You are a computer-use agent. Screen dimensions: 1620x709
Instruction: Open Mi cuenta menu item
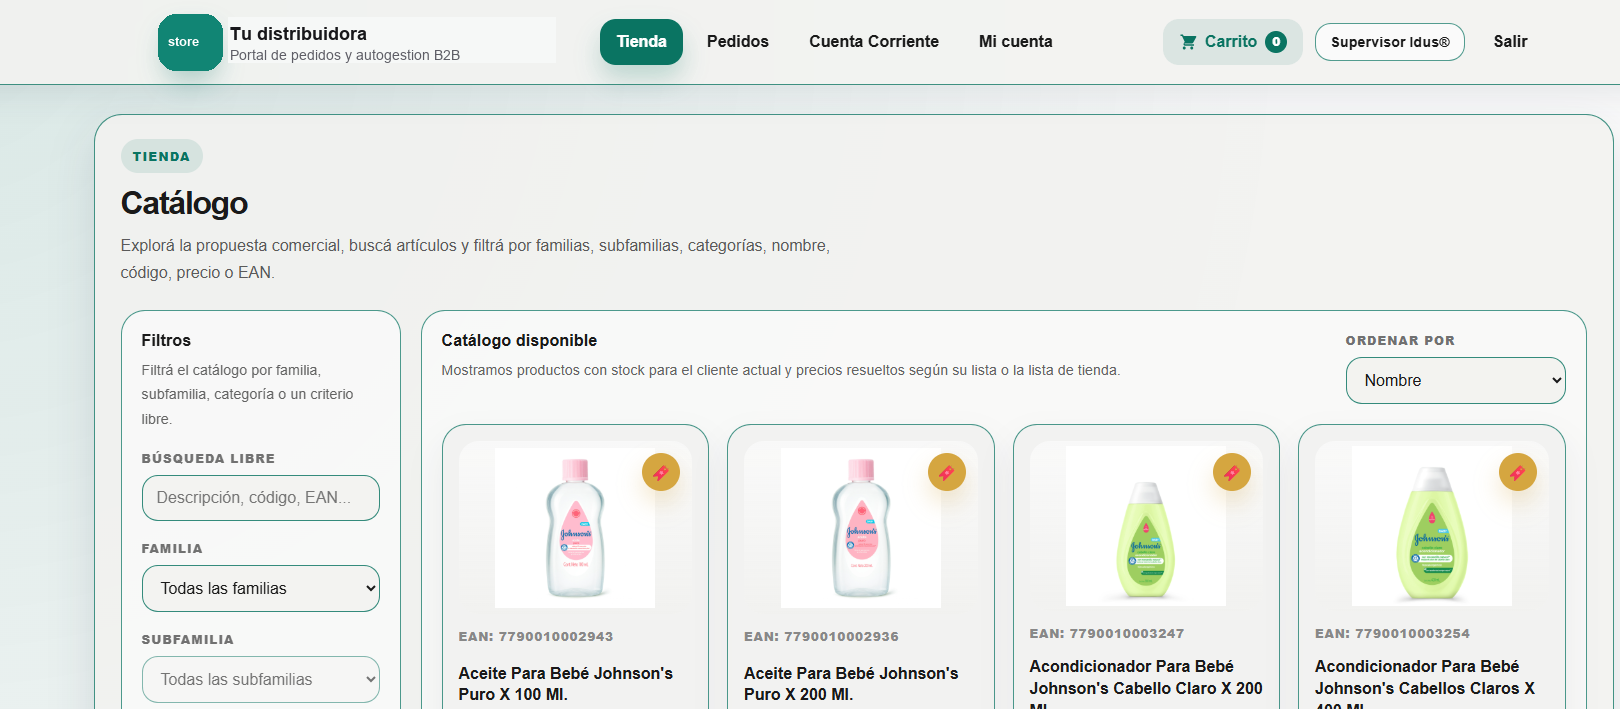[1015, 42]
